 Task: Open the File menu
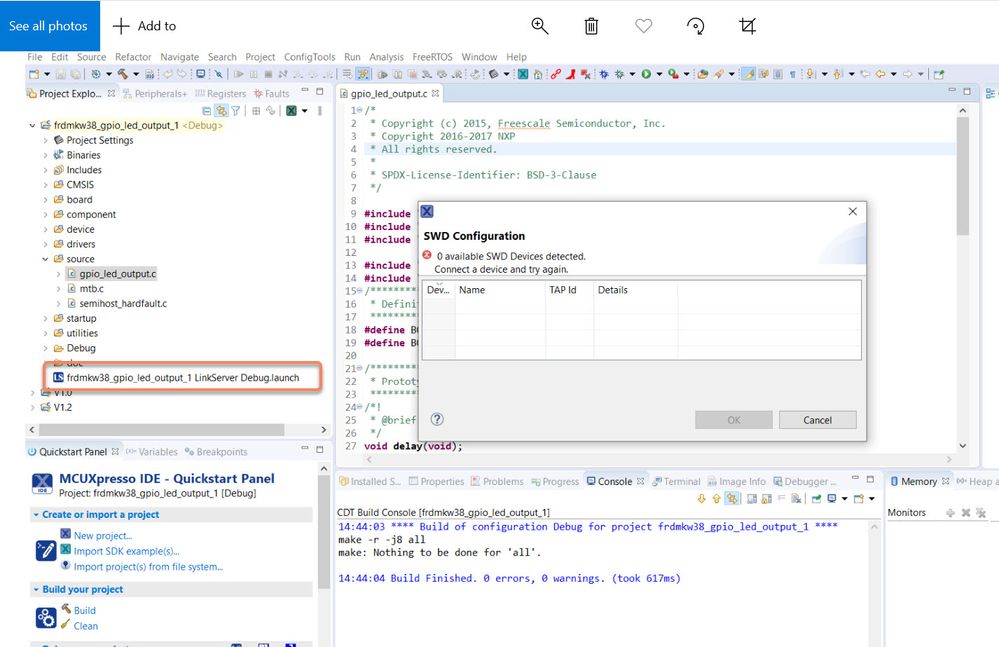pos(34,57)
